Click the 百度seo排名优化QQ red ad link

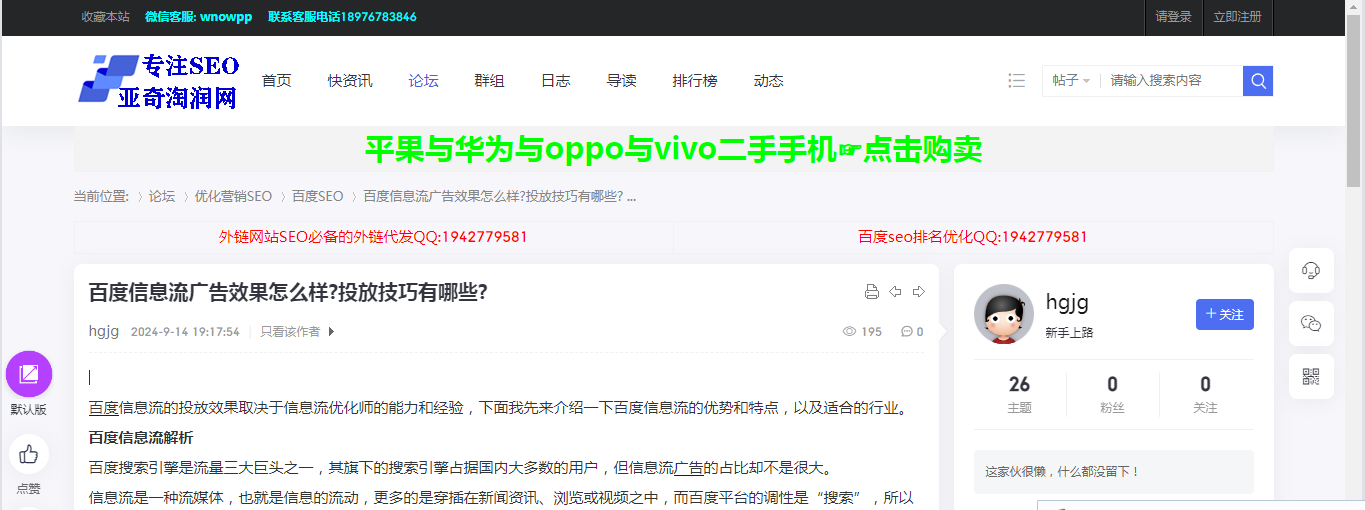(x=973, y=237)
